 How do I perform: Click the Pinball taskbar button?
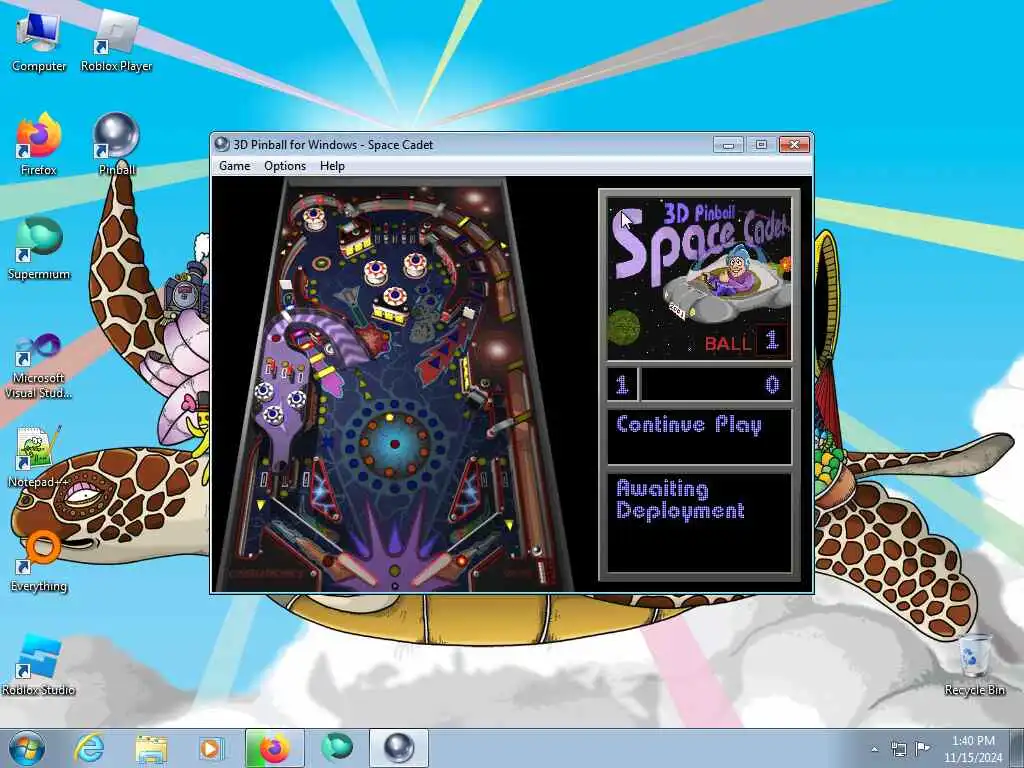(x=399, y=748)
